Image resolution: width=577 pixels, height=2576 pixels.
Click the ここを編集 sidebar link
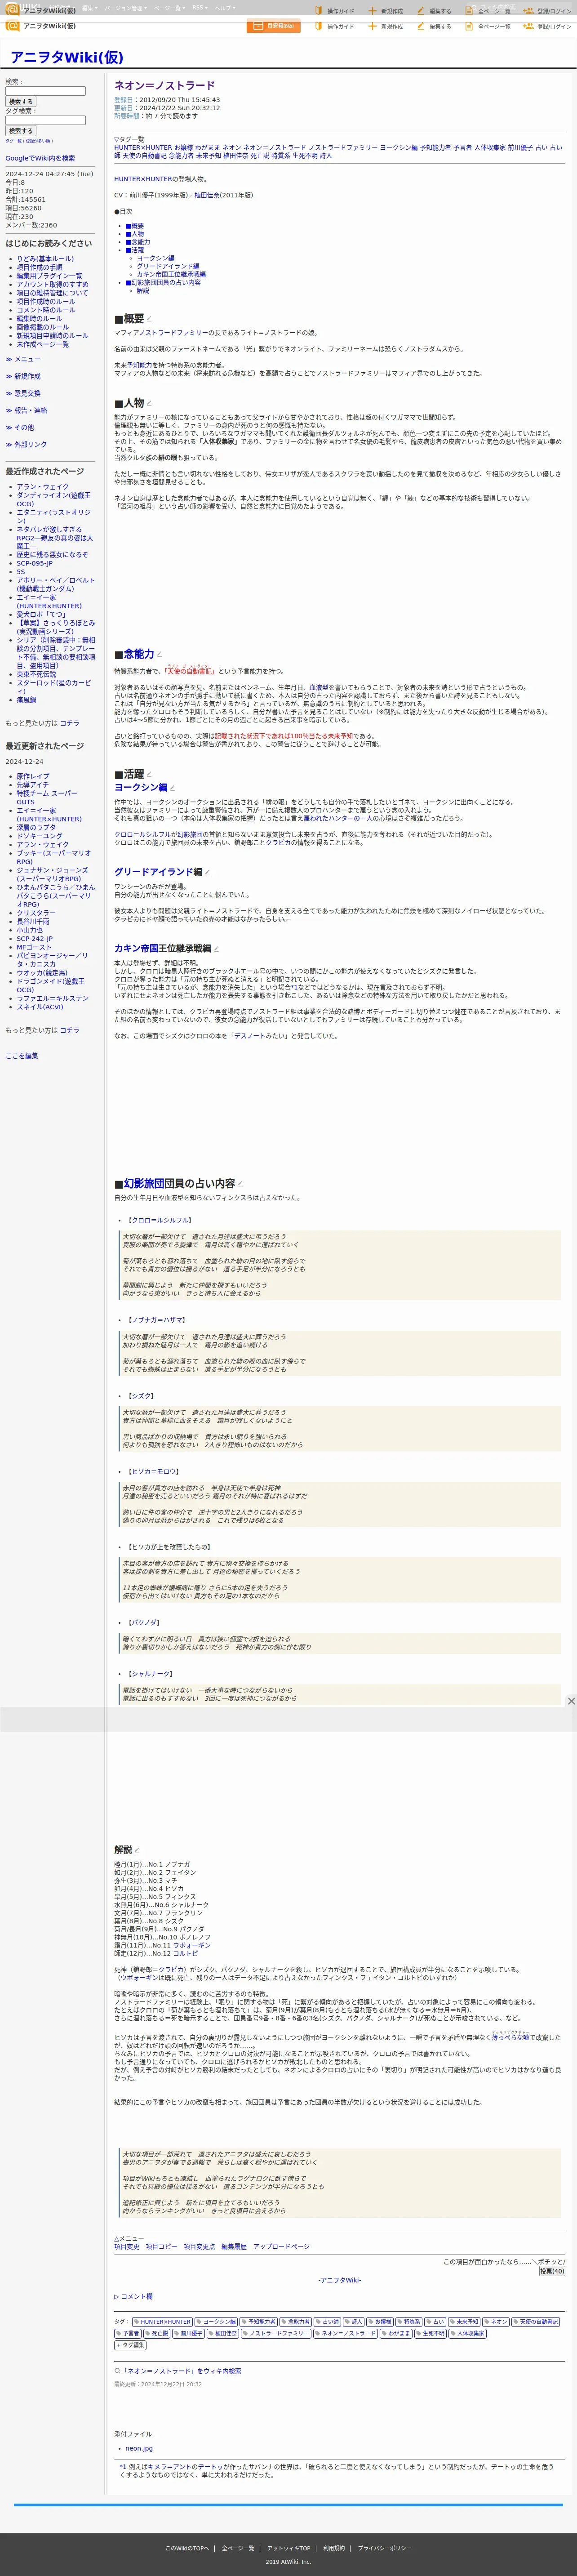click(x=22, y=1056)
